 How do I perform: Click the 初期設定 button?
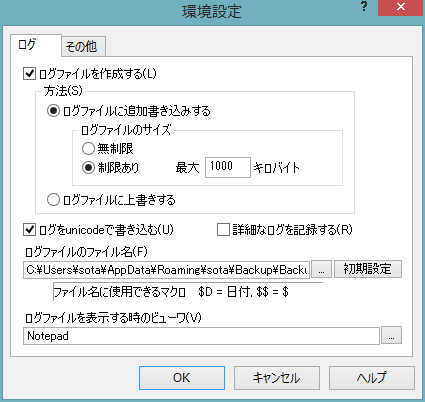point(368,269)
